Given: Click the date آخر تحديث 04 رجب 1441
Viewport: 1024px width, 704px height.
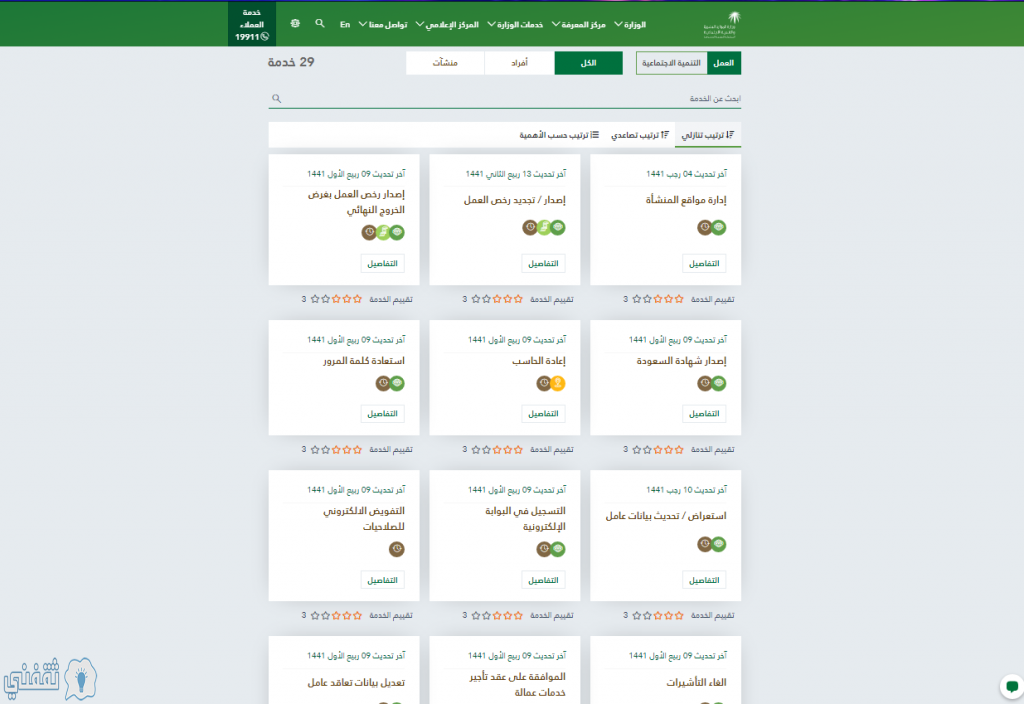Looking at the screenshot, I should coord(686,174).
